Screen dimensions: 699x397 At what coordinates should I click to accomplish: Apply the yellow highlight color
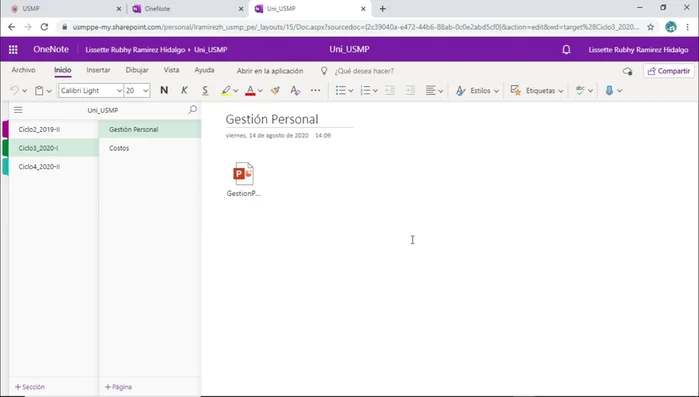[x=226, y=90]
